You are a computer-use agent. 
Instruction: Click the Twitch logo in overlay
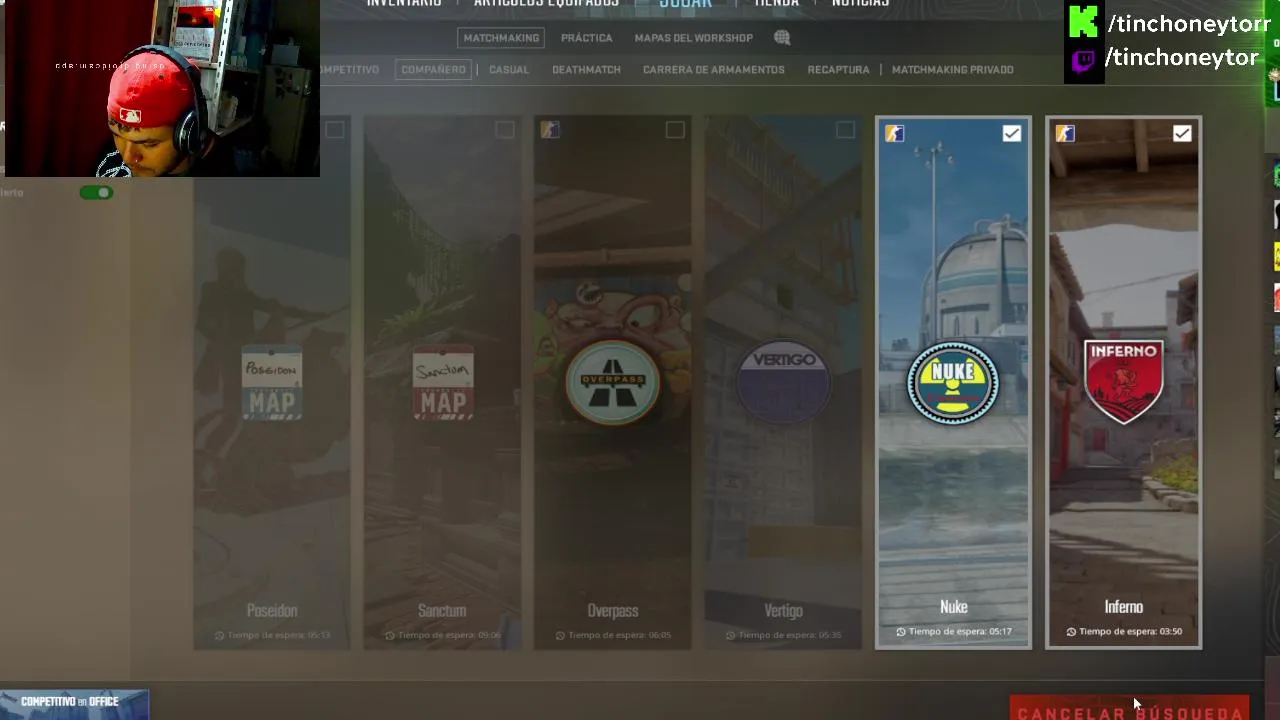pyautogui.click(x=1083, y=61)
